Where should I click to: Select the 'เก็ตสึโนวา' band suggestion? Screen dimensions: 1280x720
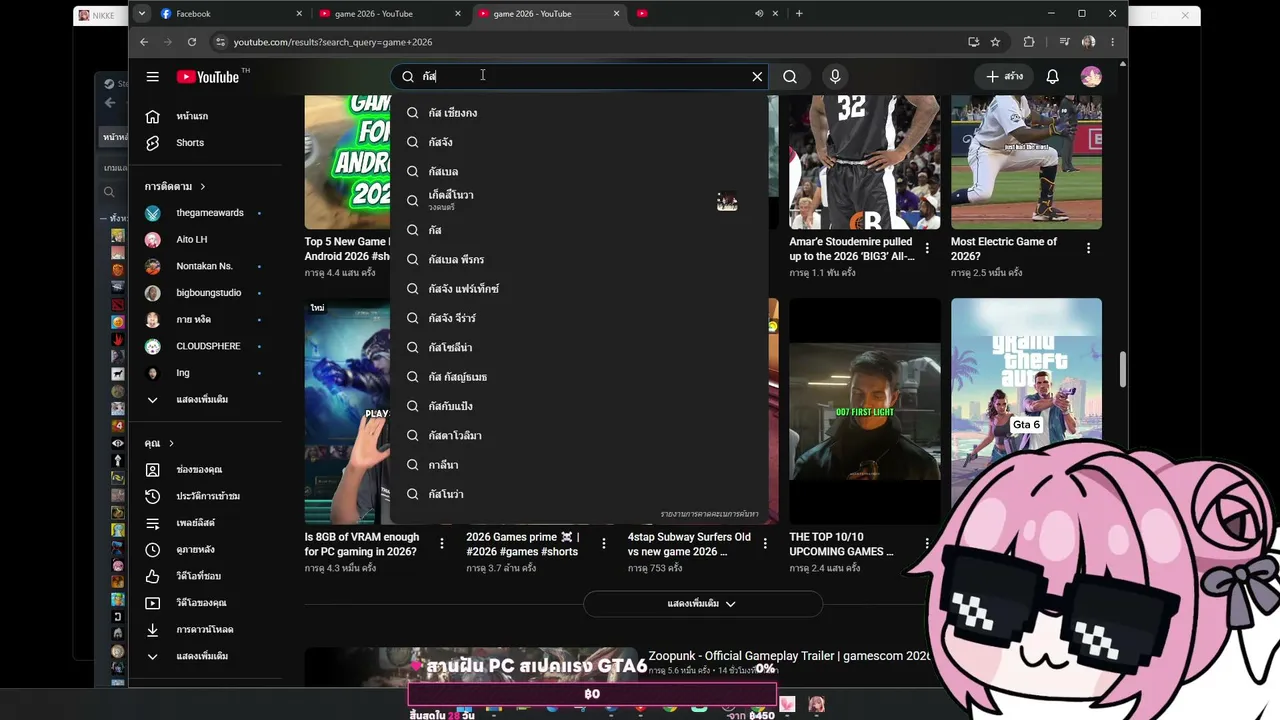(580, 201)
